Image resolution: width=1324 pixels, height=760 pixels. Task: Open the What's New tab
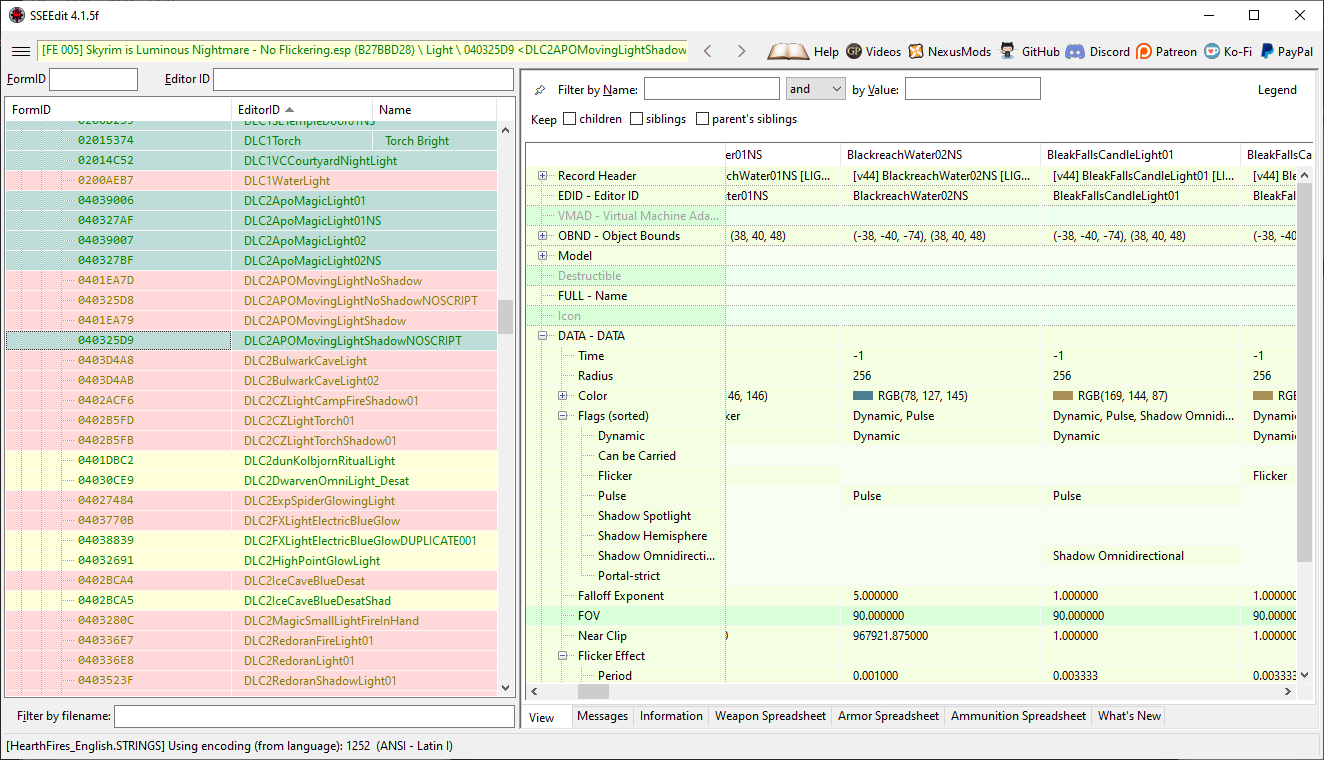1129,716
